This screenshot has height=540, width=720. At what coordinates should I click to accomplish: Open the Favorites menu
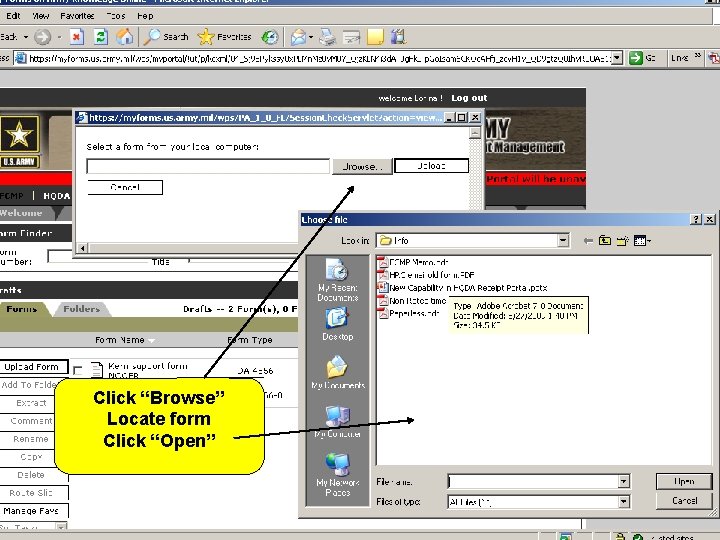(77, 16)
